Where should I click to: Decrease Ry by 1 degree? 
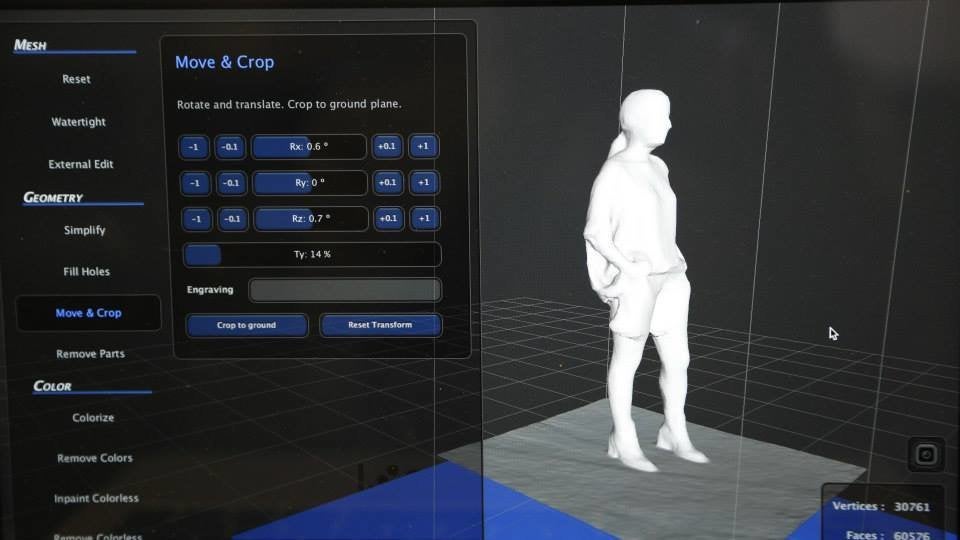(195, 183)
